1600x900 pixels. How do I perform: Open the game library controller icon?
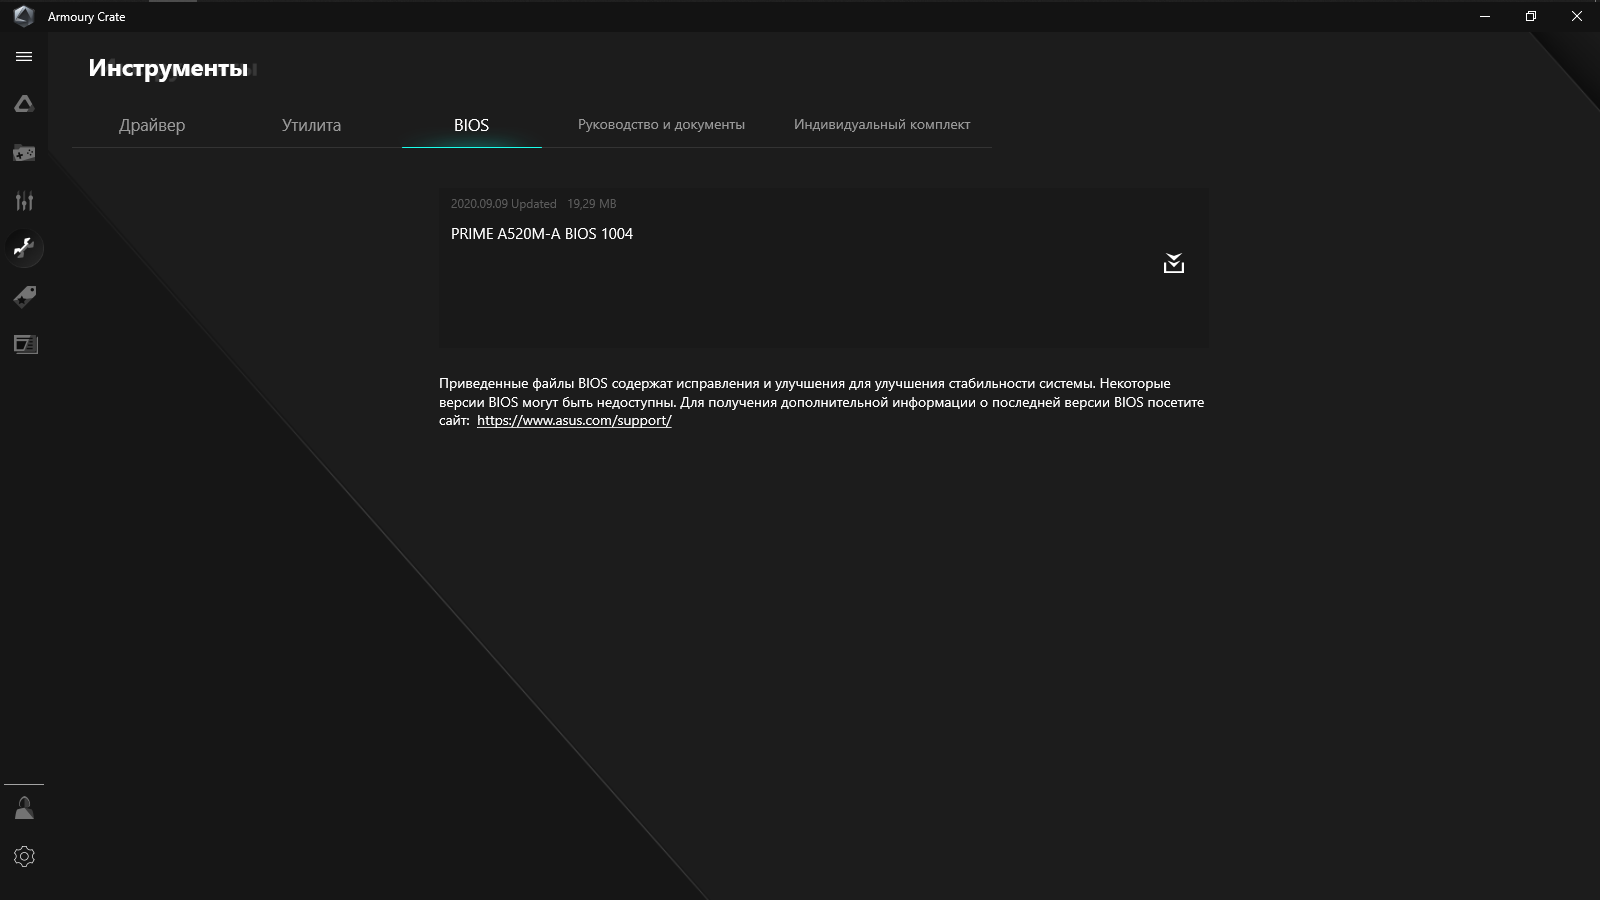(x=24, y=153)
